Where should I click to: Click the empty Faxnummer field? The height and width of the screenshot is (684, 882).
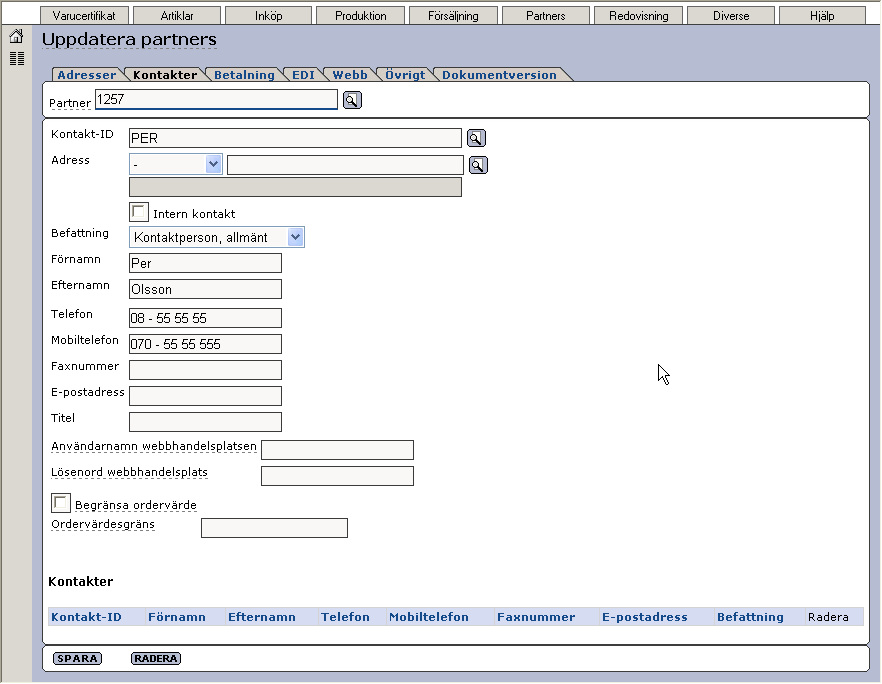[205, 370]
